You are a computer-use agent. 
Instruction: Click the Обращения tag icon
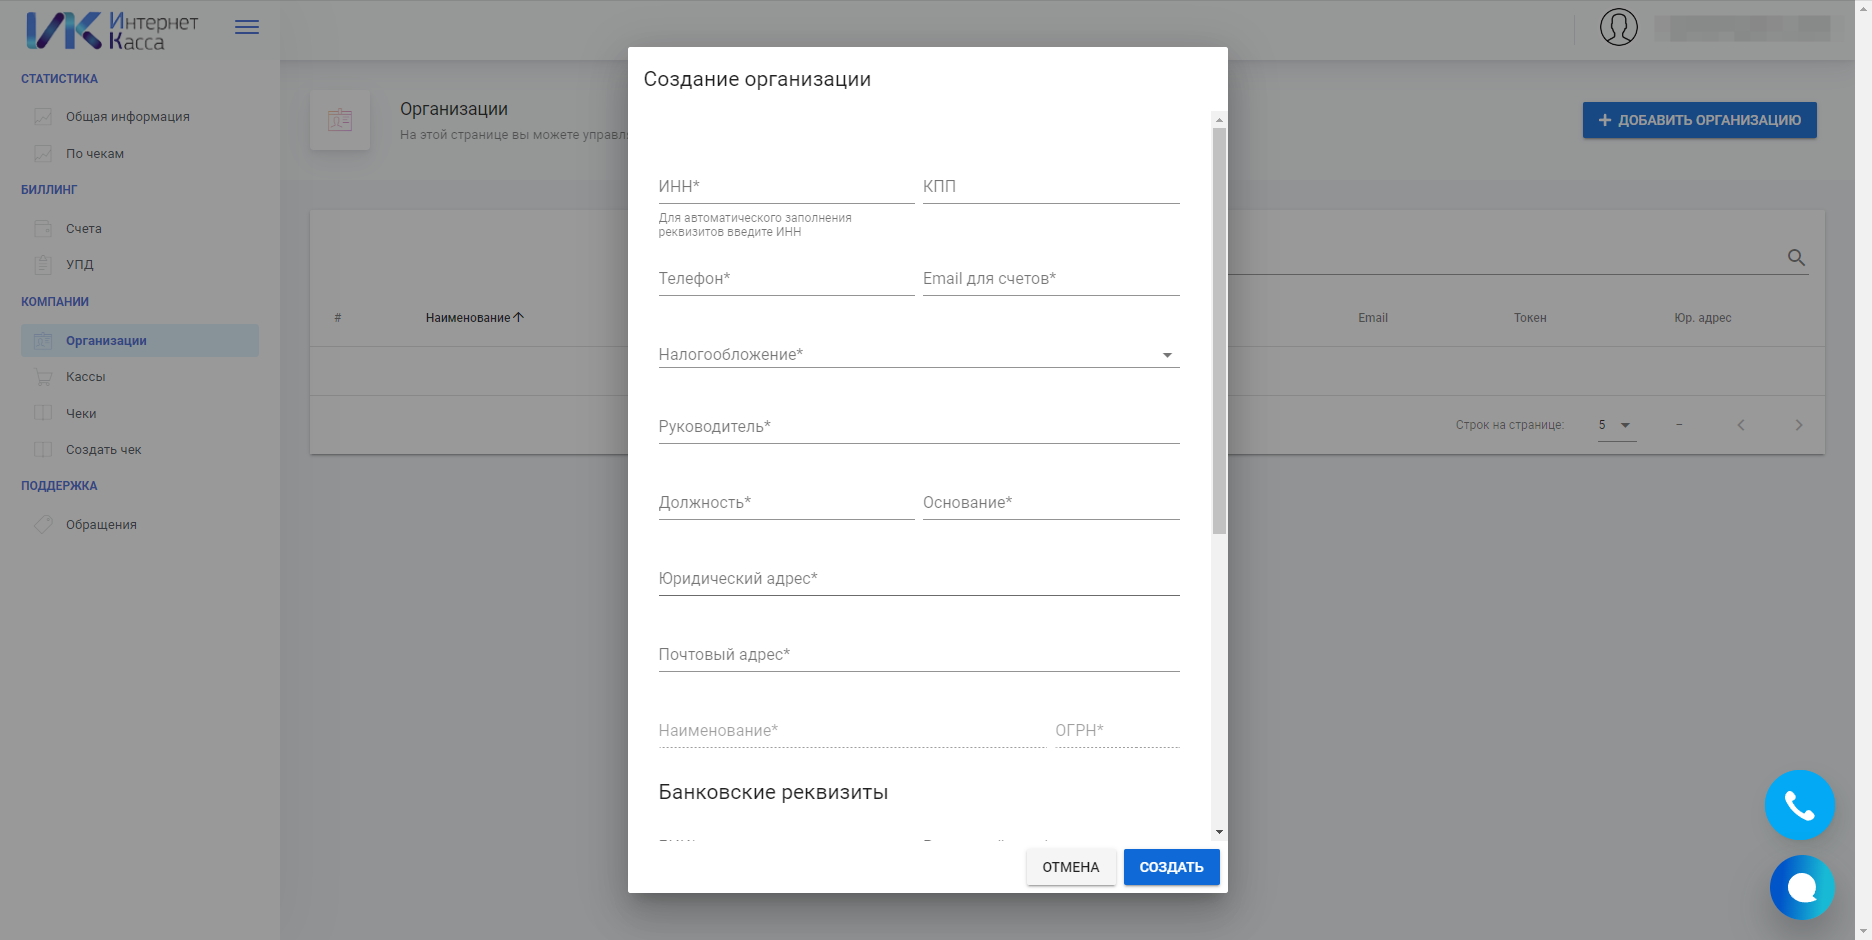(43, 524)
